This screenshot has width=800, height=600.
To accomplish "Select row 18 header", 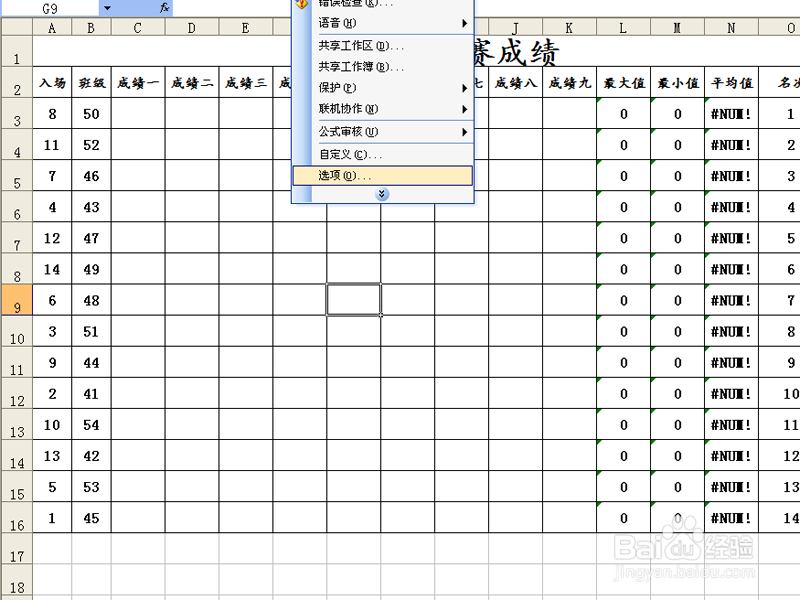I will click(x=17, y=580).
